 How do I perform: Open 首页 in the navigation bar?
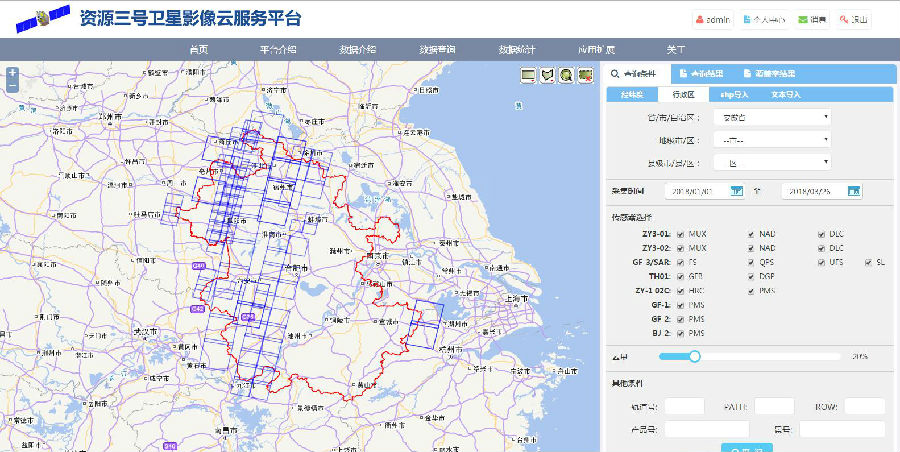coord(199,49)
